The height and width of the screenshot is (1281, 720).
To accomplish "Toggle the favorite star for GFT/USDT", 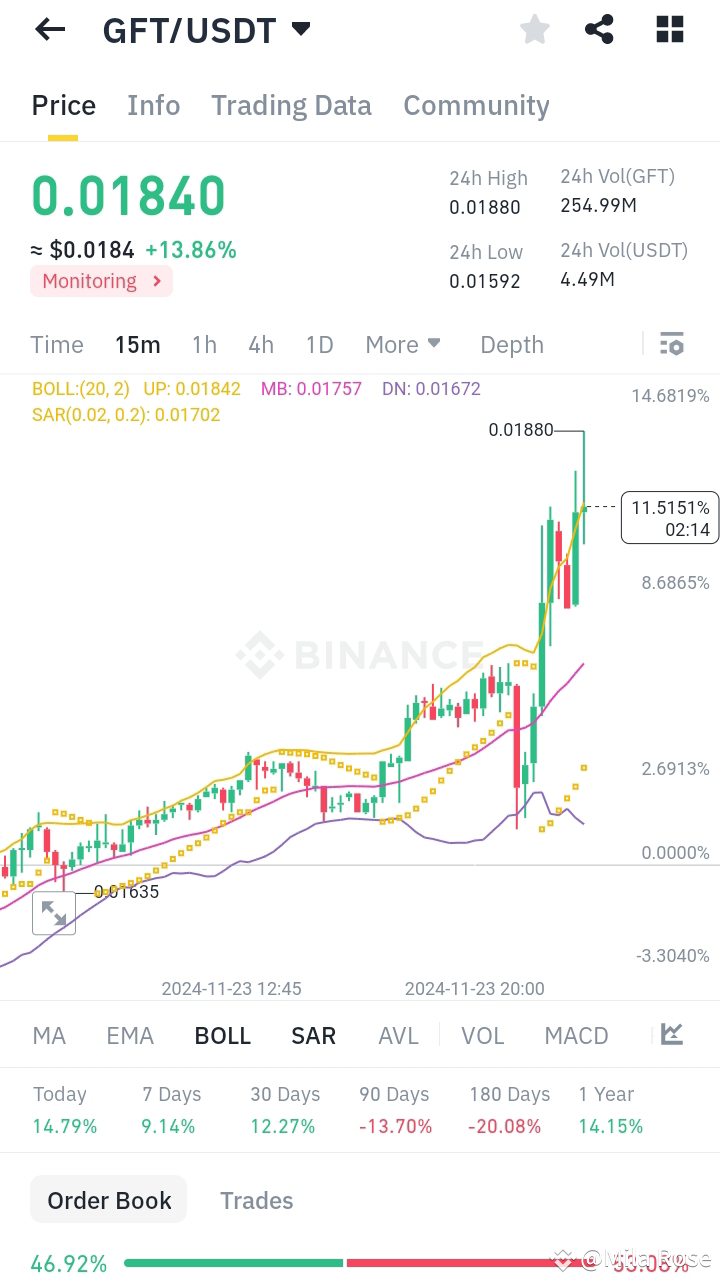I will (x=534, y=29).
